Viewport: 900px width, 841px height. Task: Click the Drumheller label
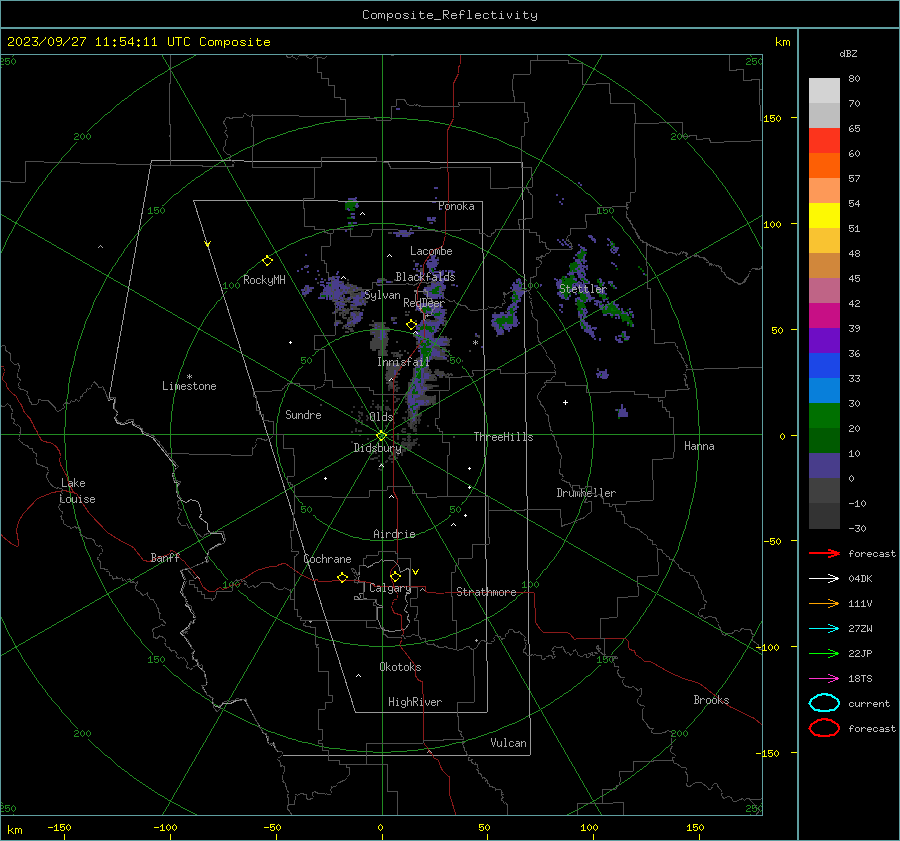click(586, 493)
